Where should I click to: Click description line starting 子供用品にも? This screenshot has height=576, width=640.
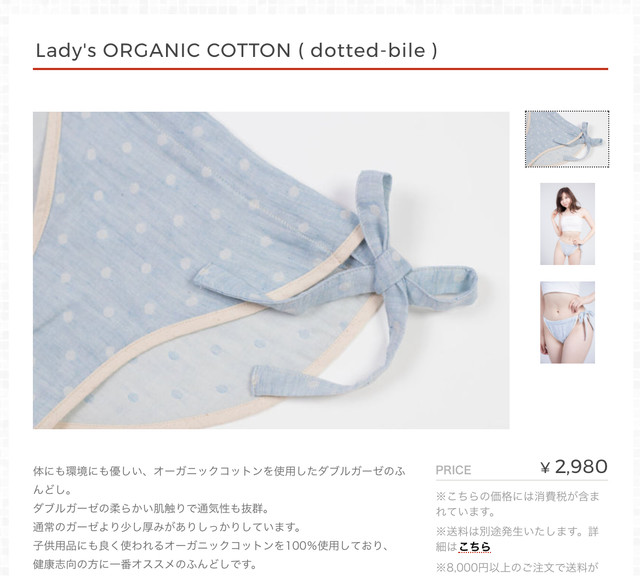(x=211, y=546)
